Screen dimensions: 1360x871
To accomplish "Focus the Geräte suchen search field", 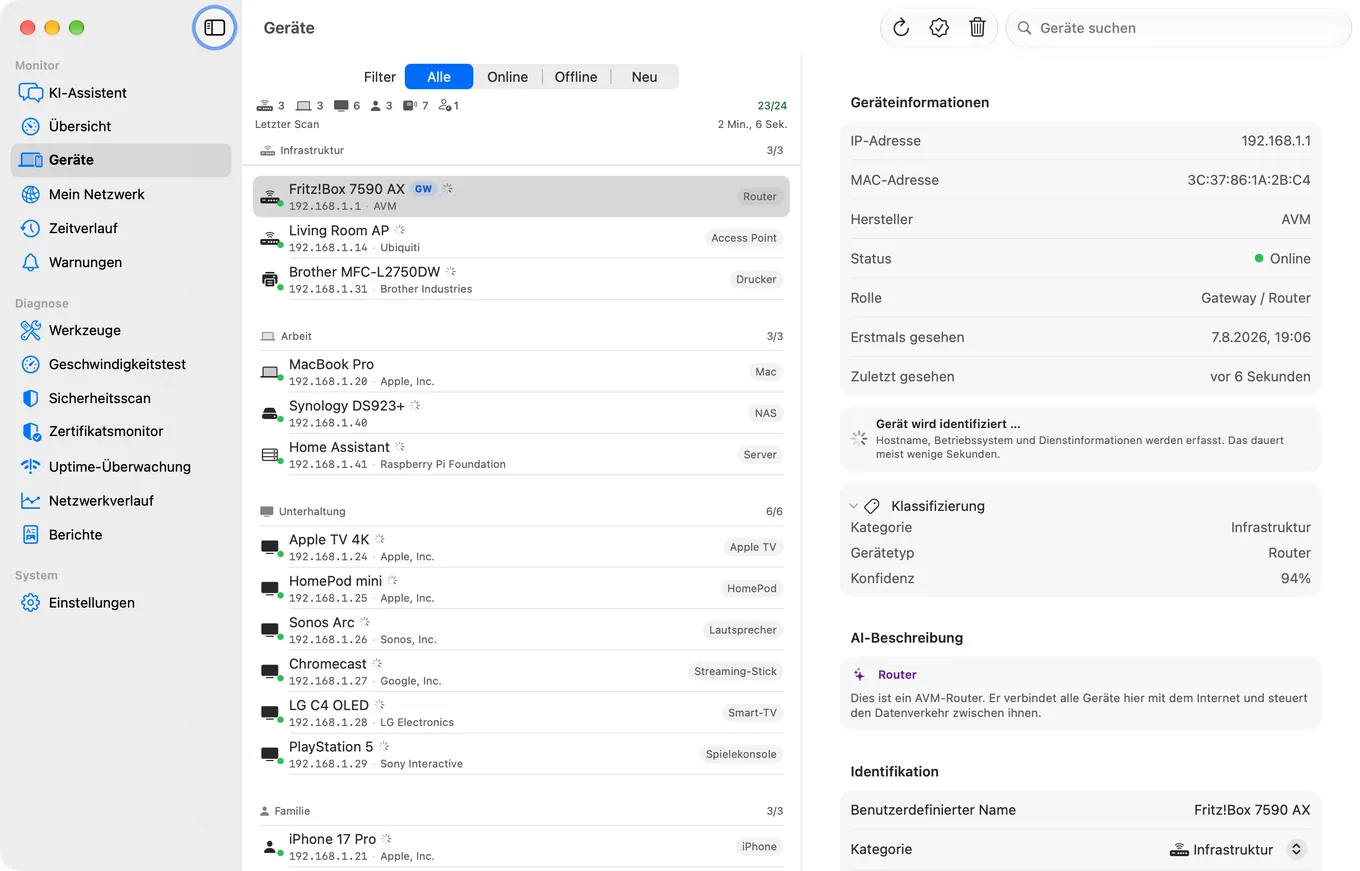I will pyautogui.click(x=1180, y=28).
